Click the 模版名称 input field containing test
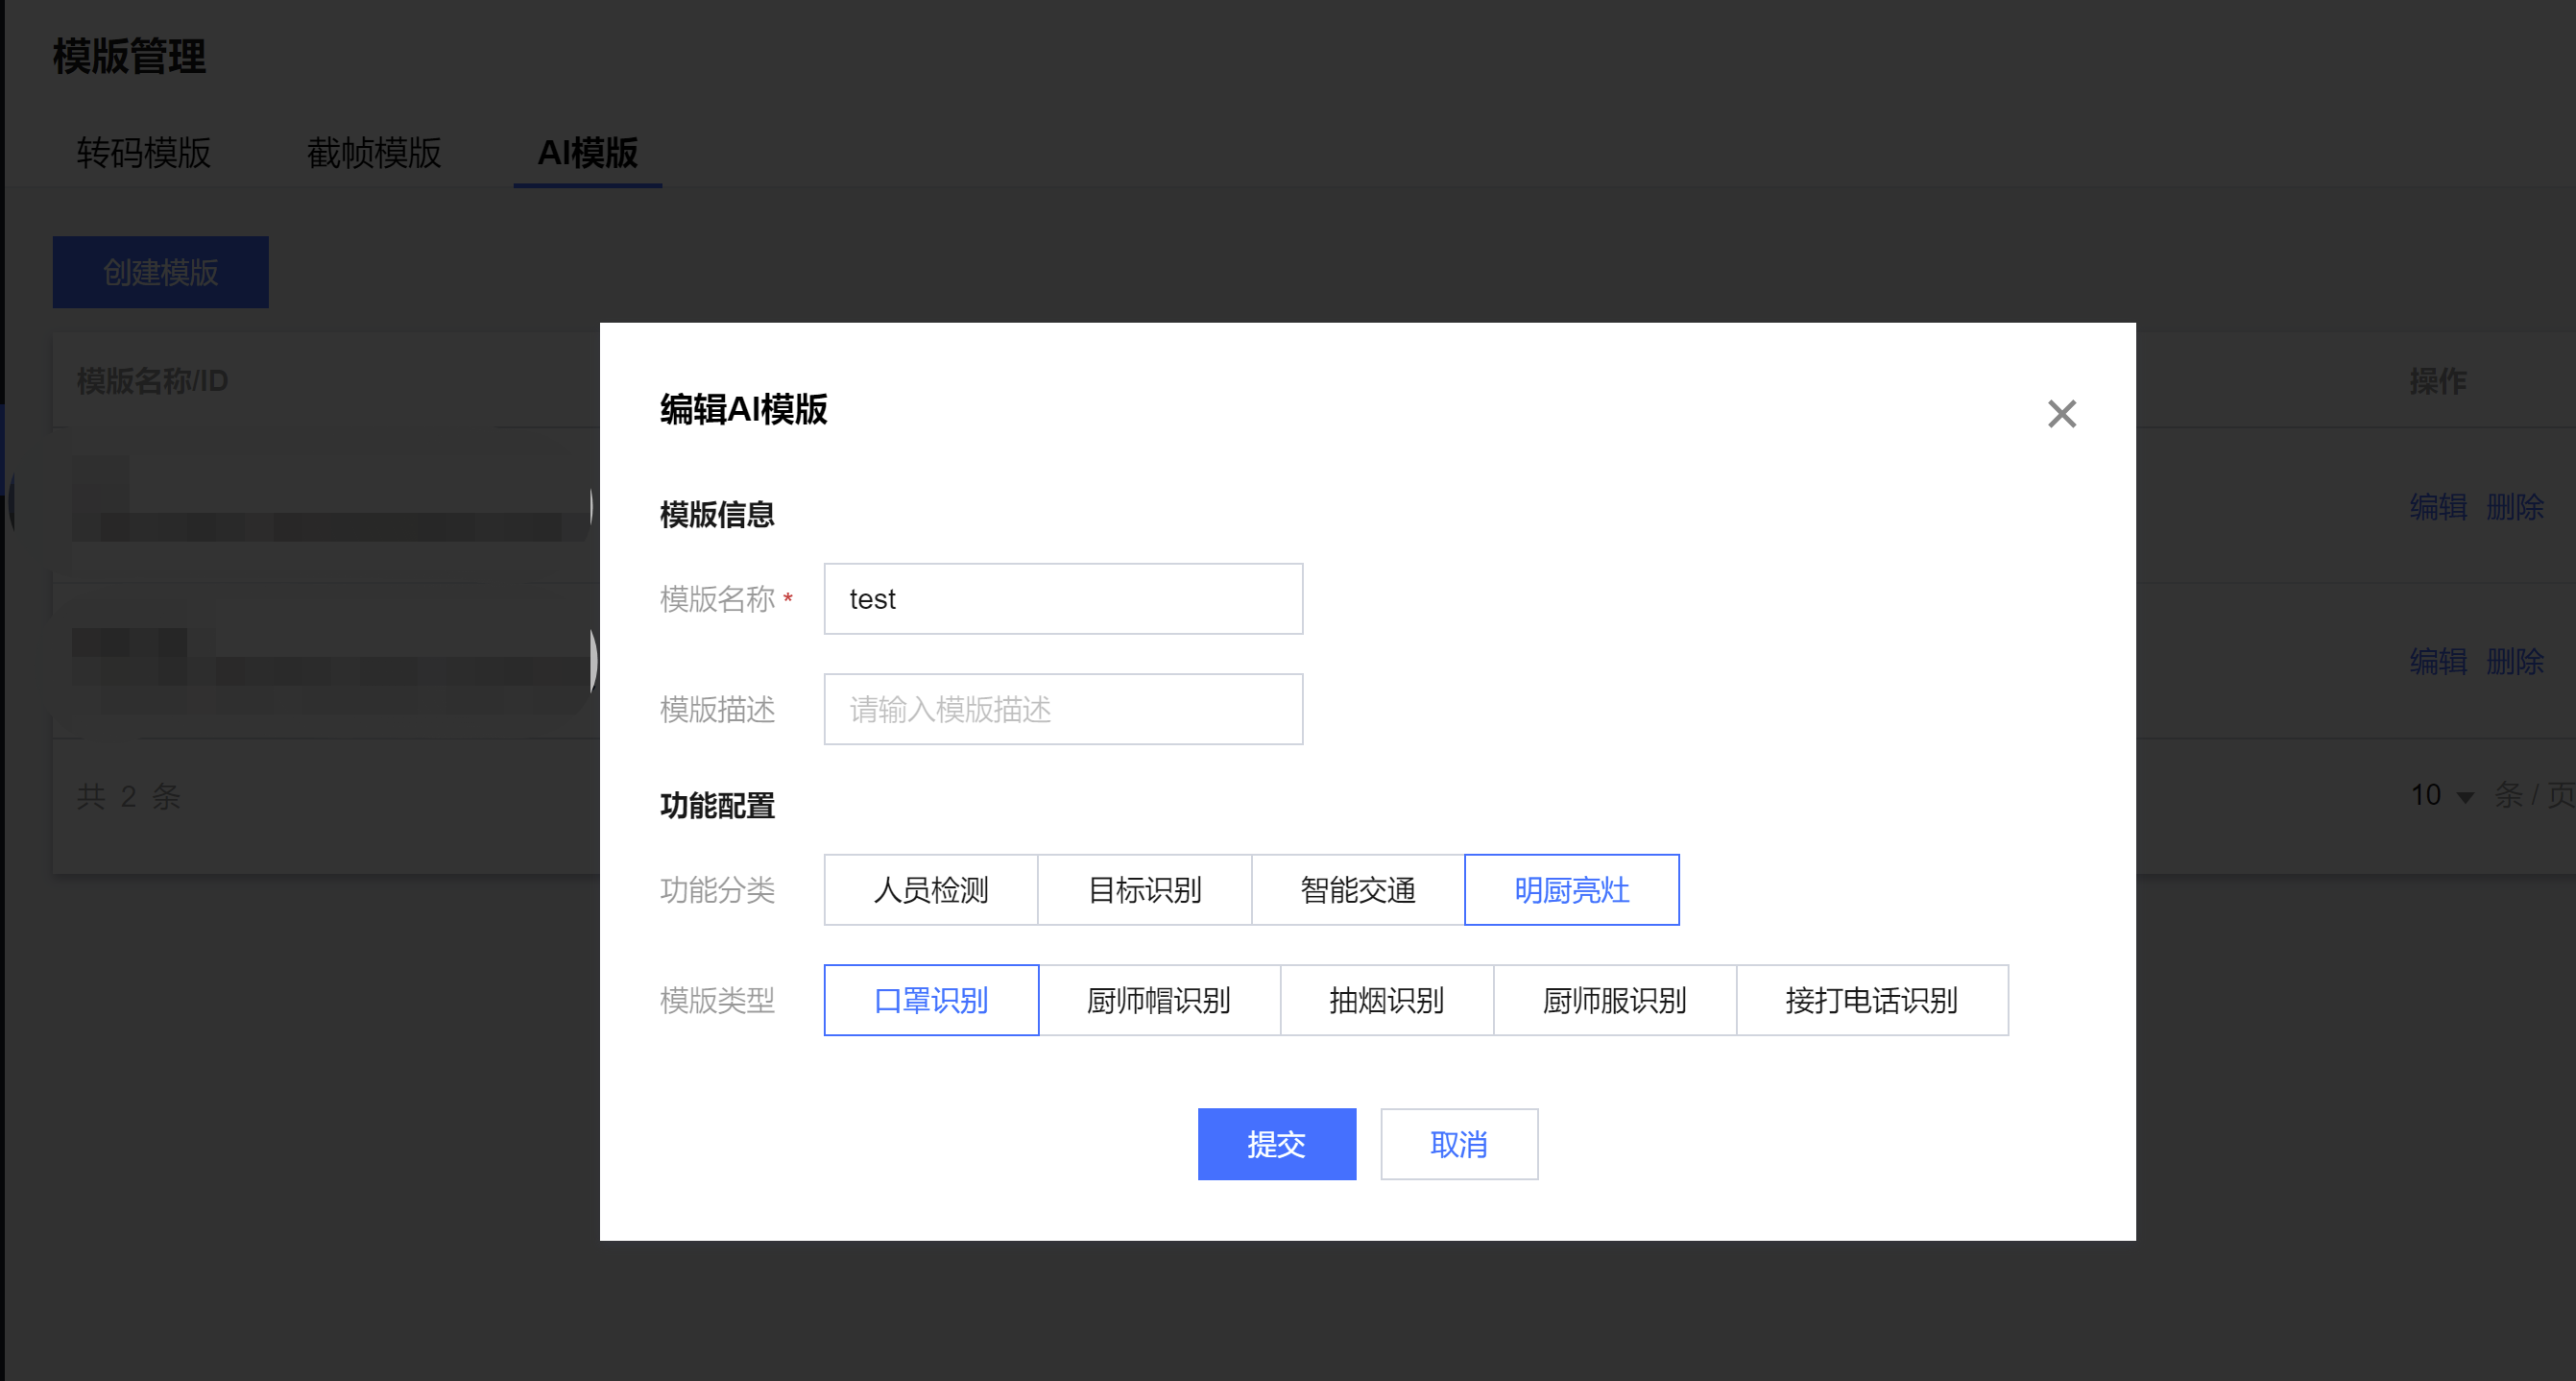 click(x=1062, y=599)
